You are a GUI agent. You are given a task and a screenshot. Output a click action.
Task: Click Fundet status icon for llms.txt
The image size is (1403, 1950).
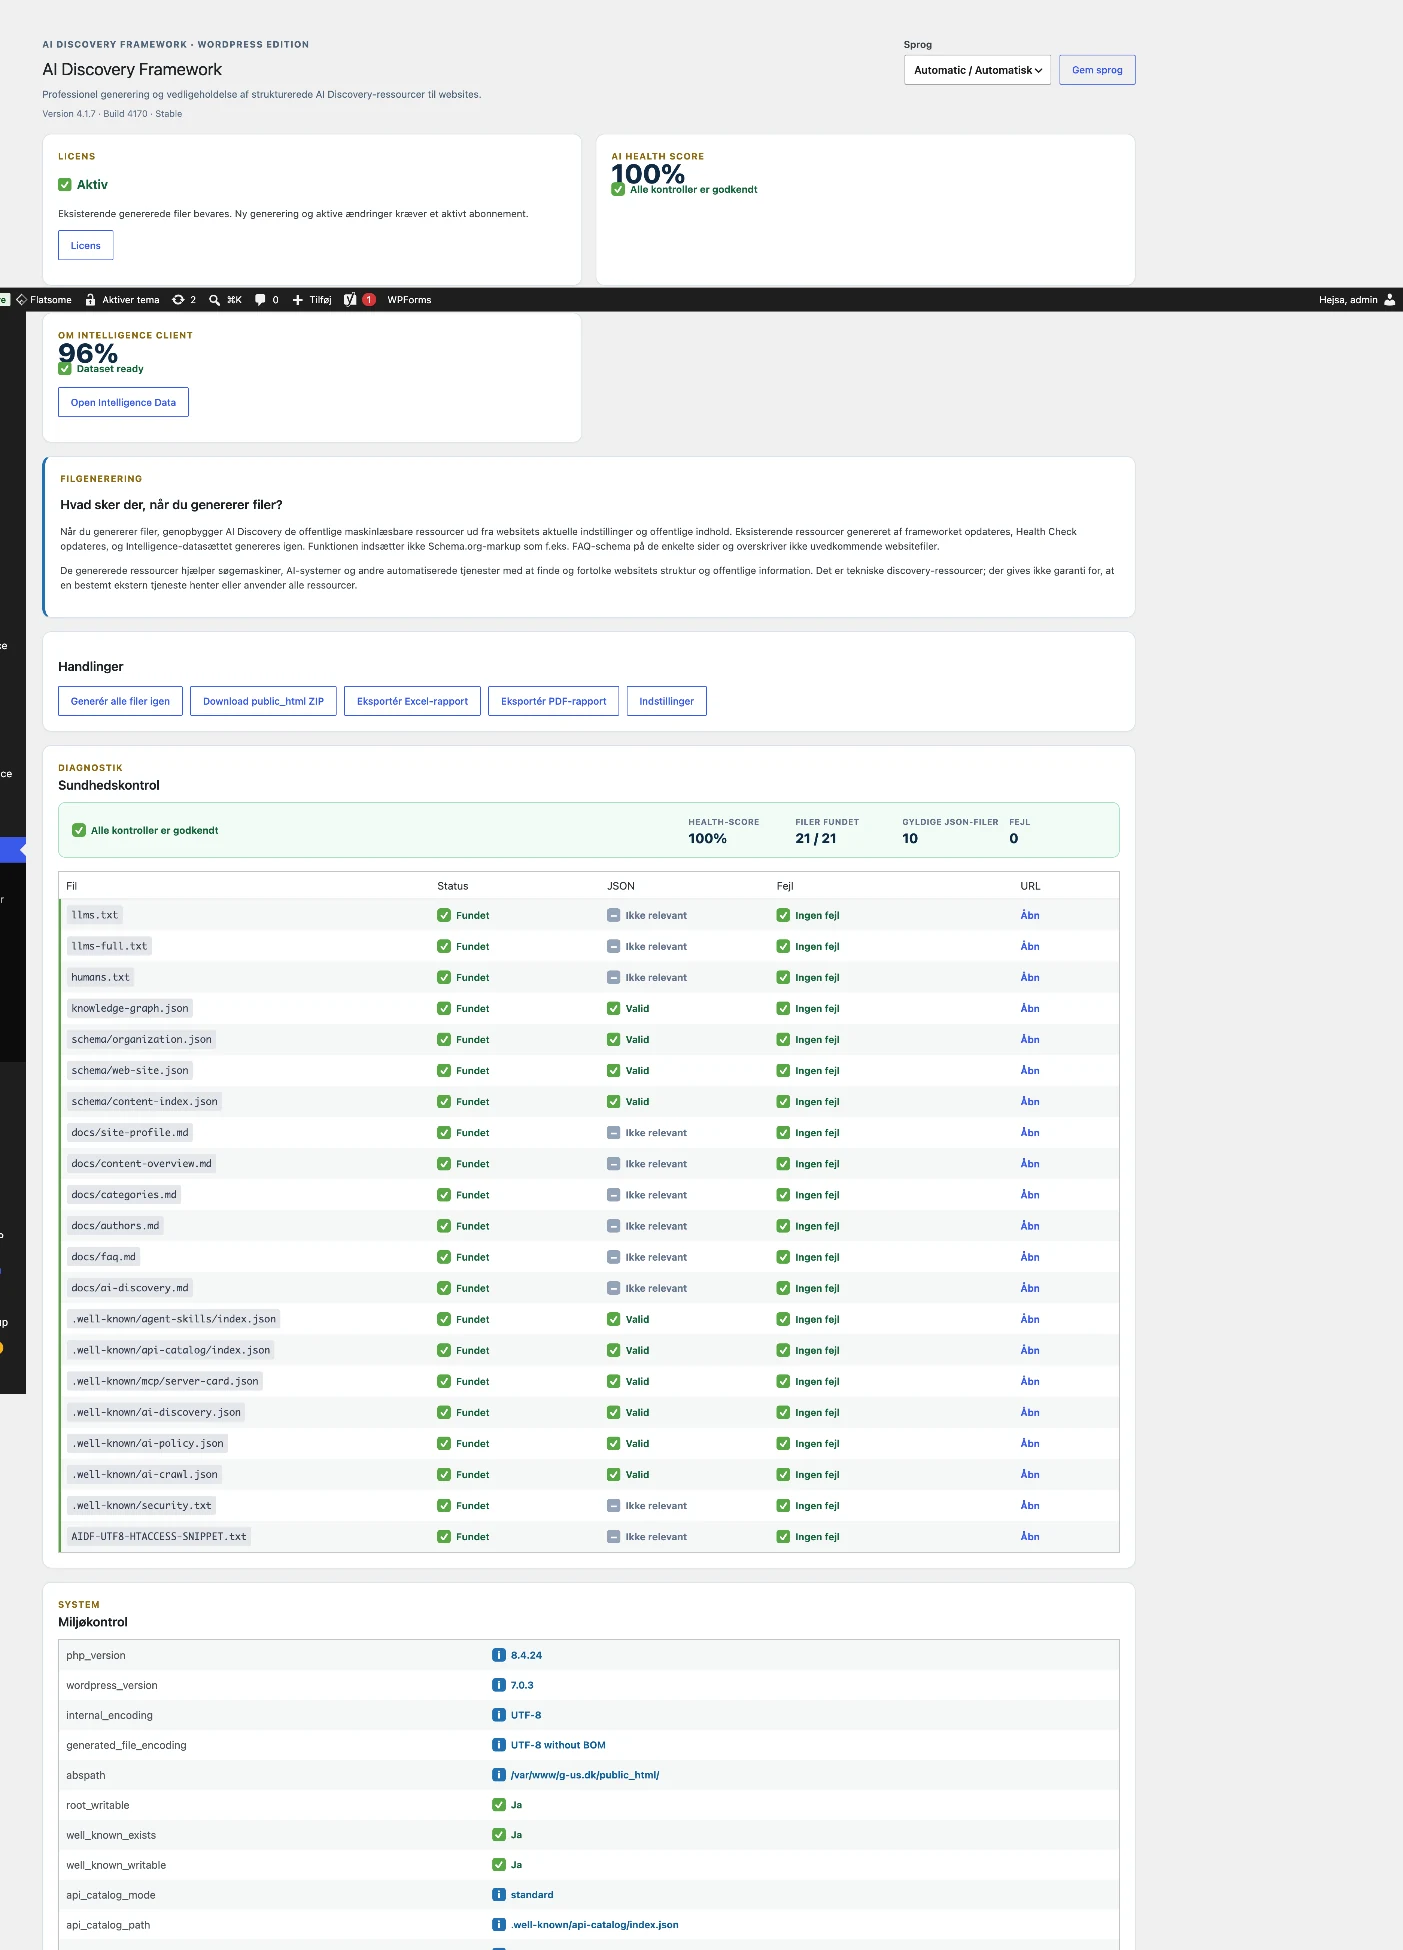(444, 915)
